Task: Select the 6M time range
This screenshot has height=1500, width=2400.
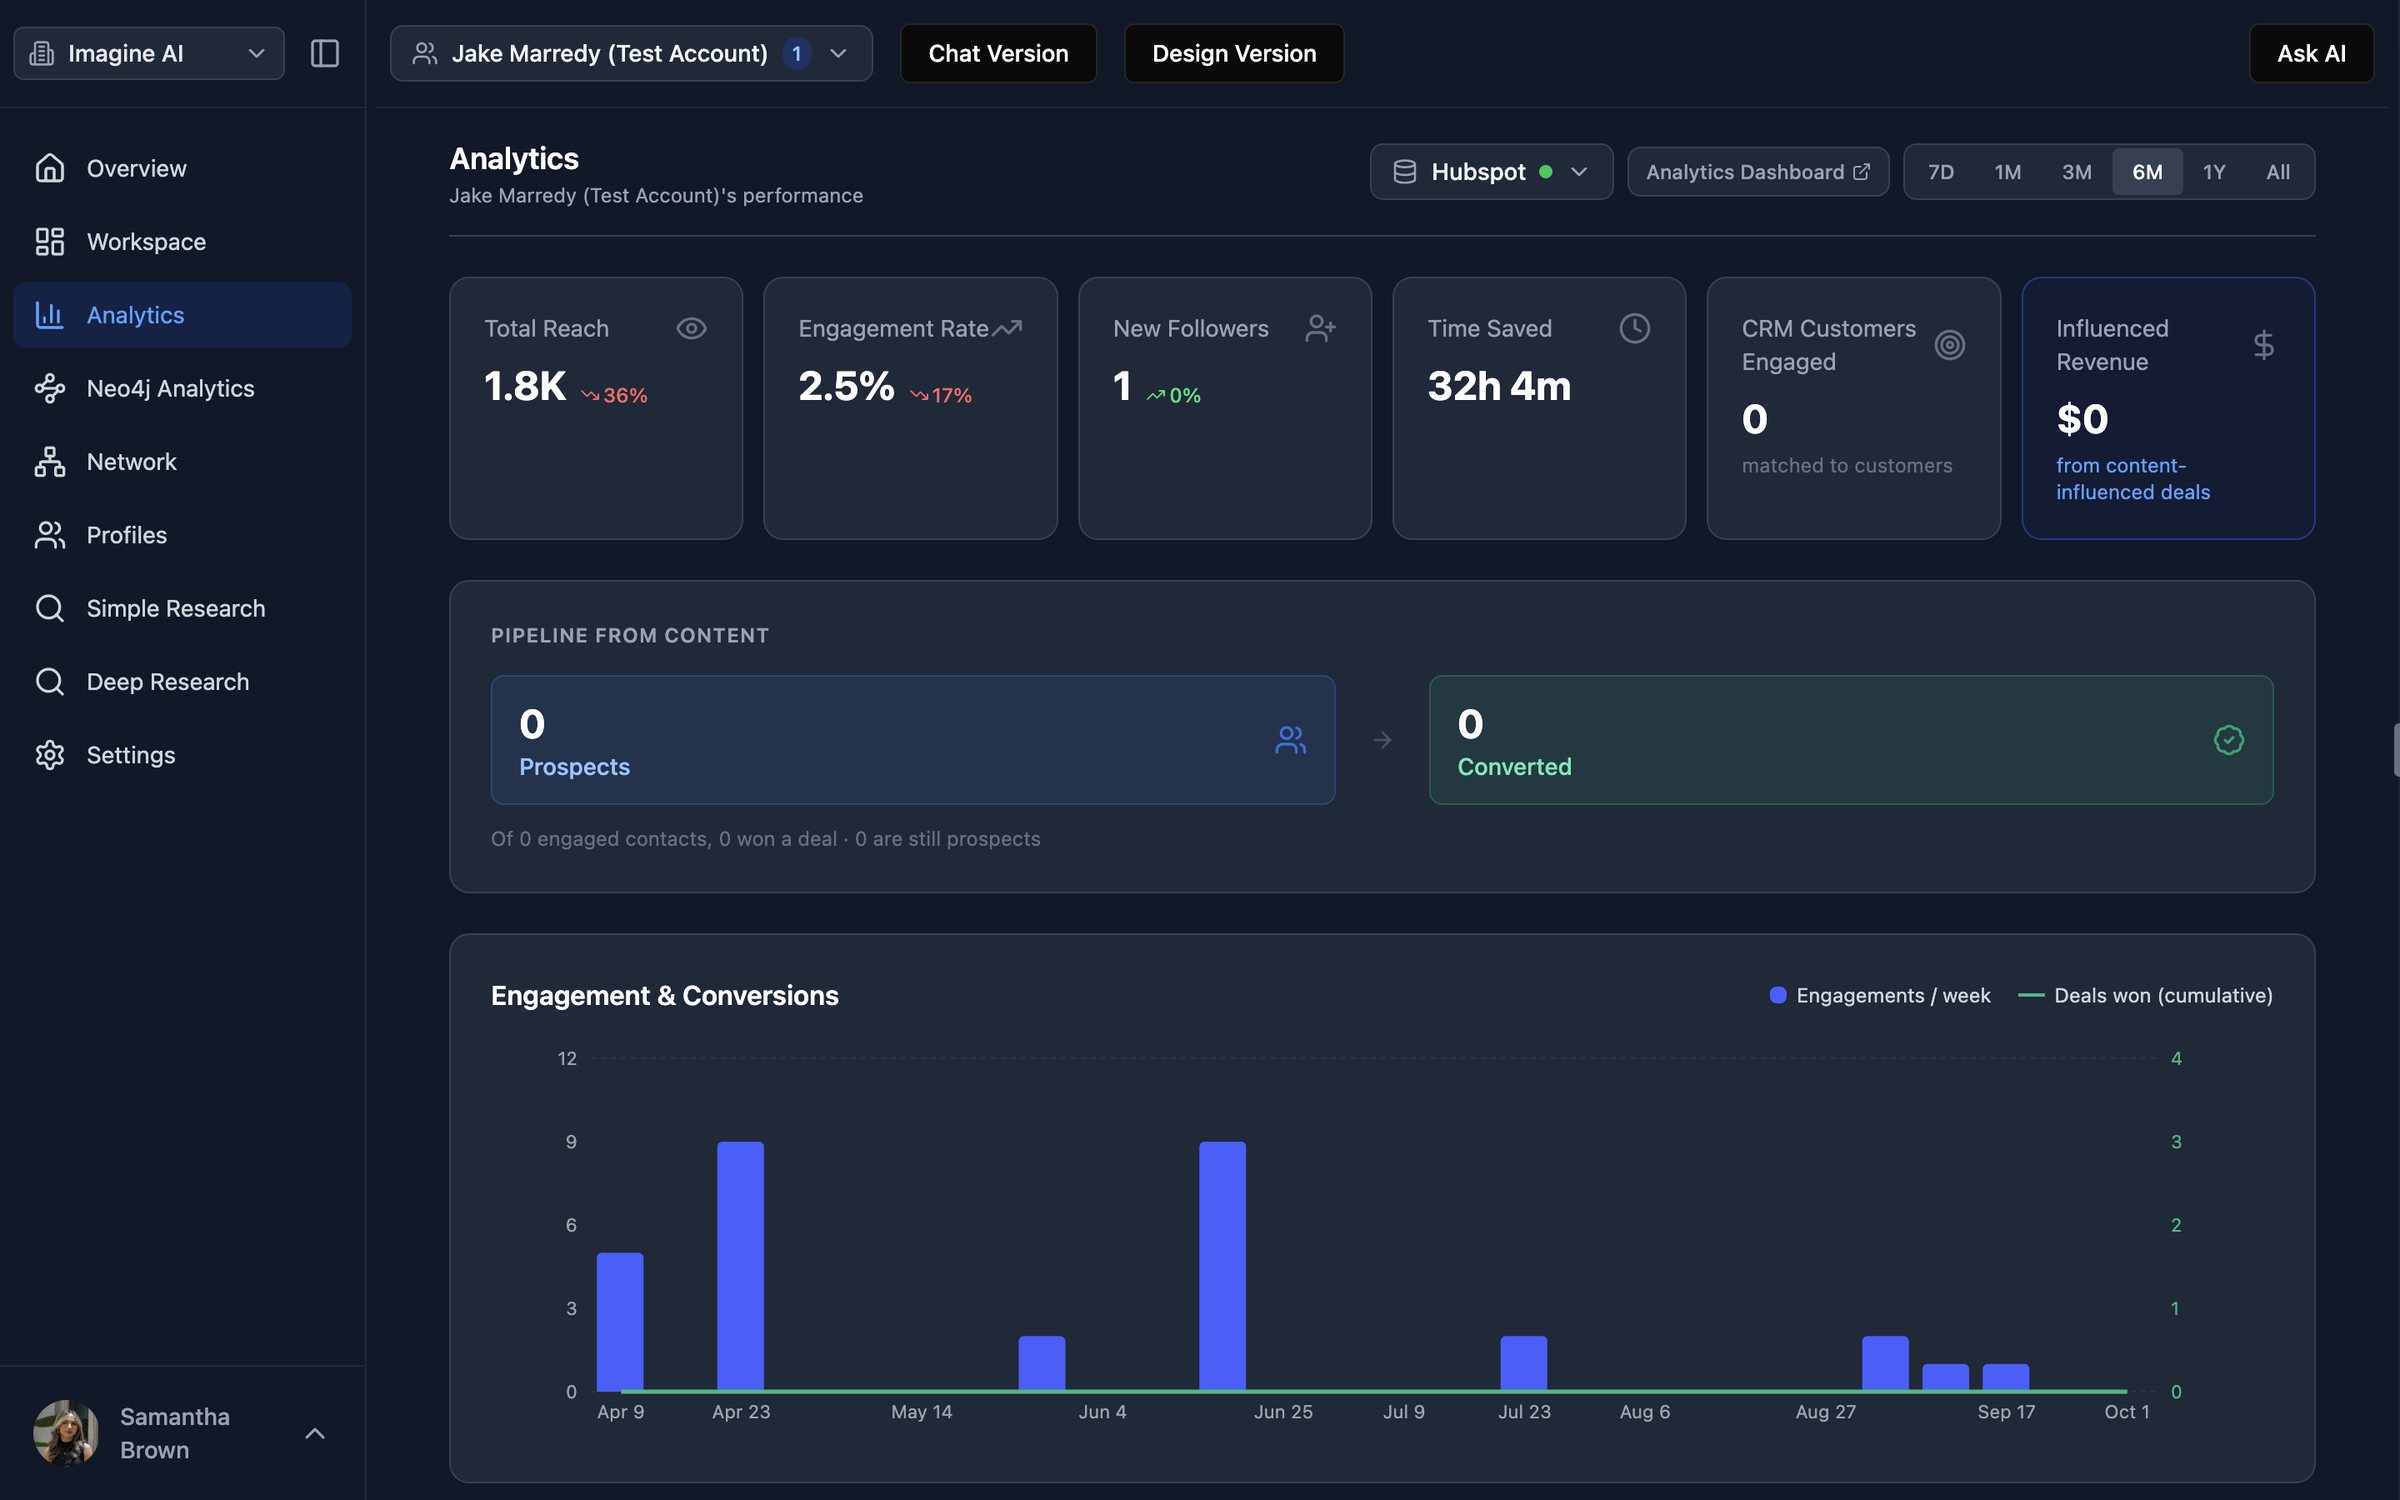Action: (x=2147, y=172)
